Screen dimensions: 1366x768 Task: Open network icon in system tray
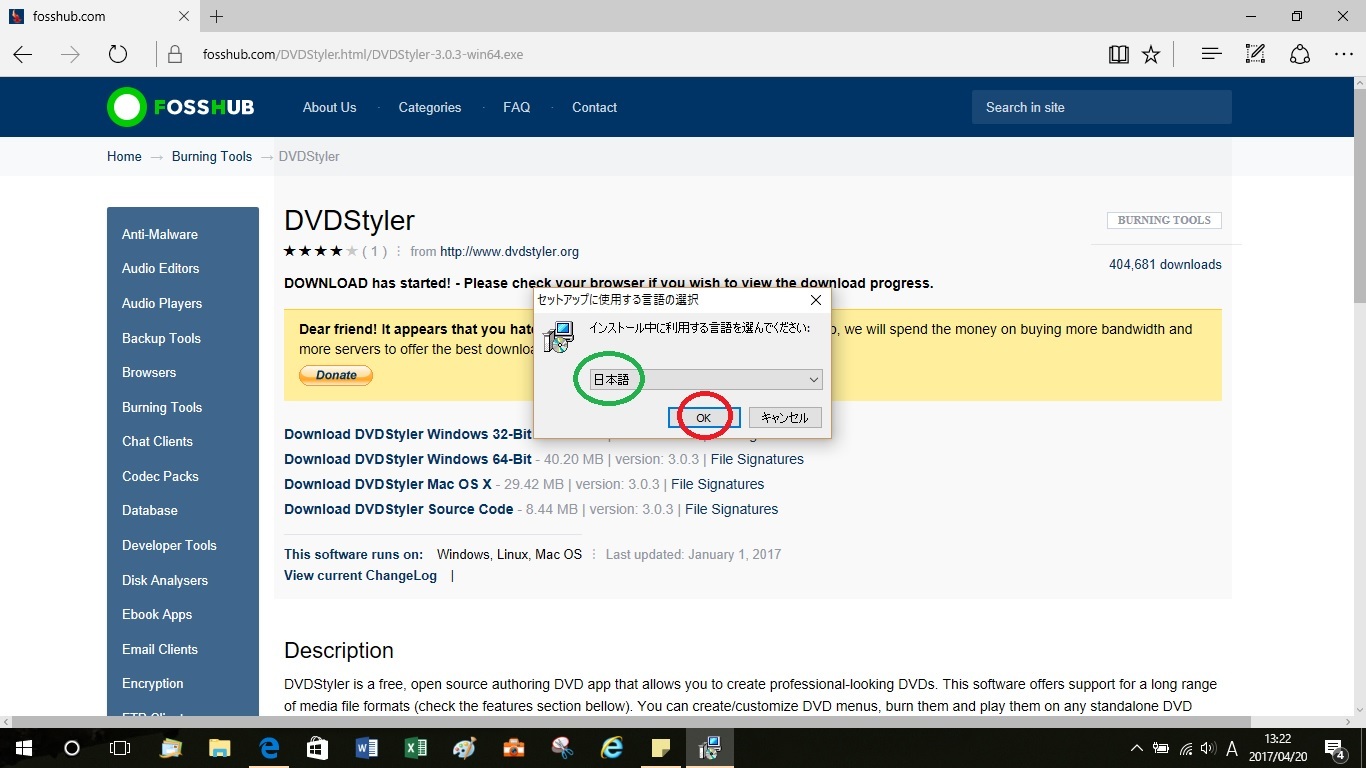[1185, 748]
